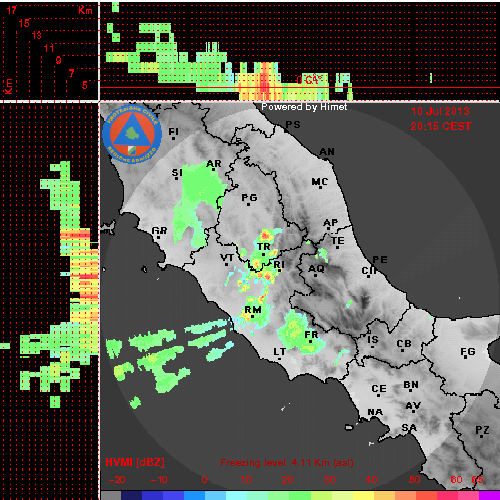Click the RM city label on the map
This screenshot has width=500, height=500.
click(x=253, y=310)
